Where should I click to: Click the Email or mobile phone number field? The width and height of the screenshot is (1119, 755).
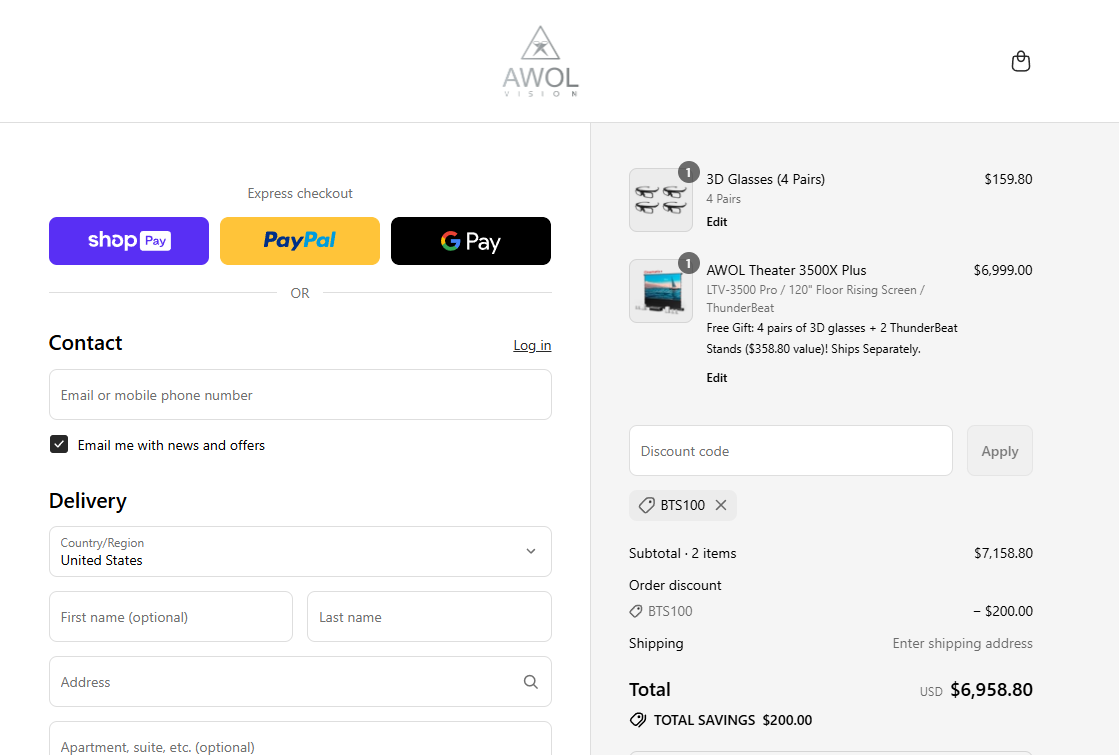pyautogui.click(x=300, y=395)
